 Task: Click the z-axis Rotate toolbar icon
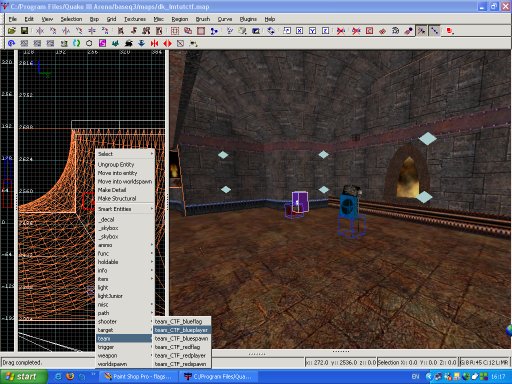pyautogui.click(x=105, y=31)
